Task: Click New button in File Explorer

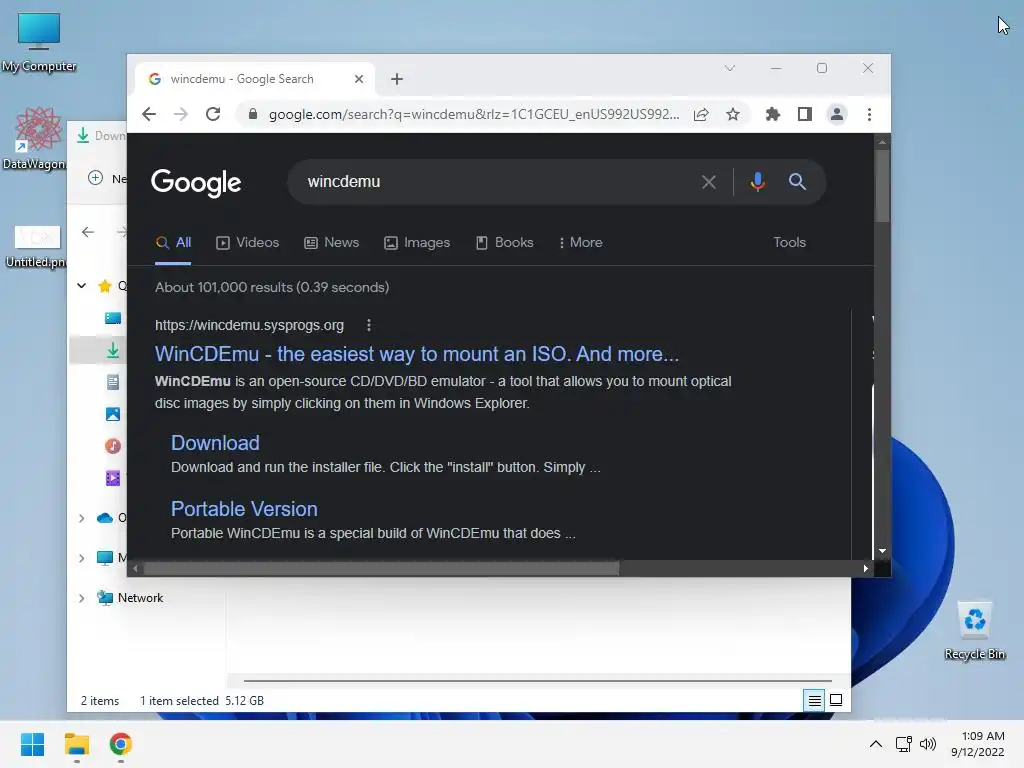Action: pos(106,178)
